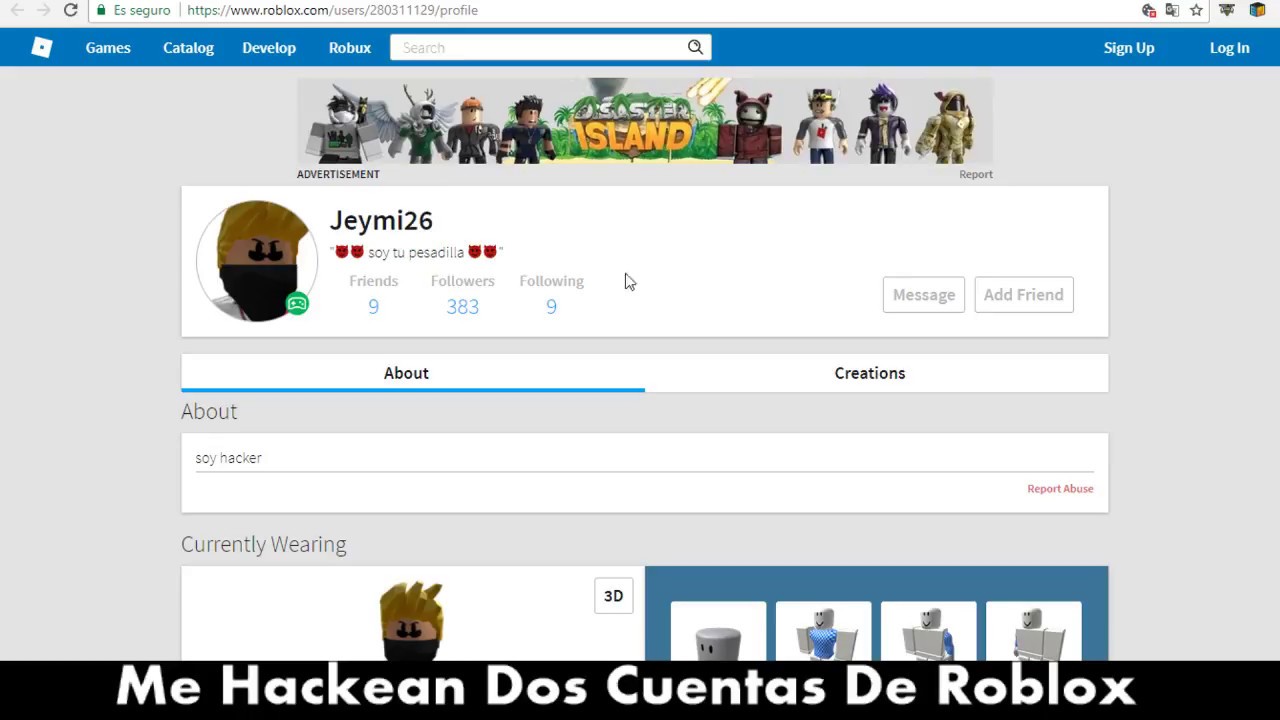
Task: Click the address bar URL
Action: pos(332,10)
